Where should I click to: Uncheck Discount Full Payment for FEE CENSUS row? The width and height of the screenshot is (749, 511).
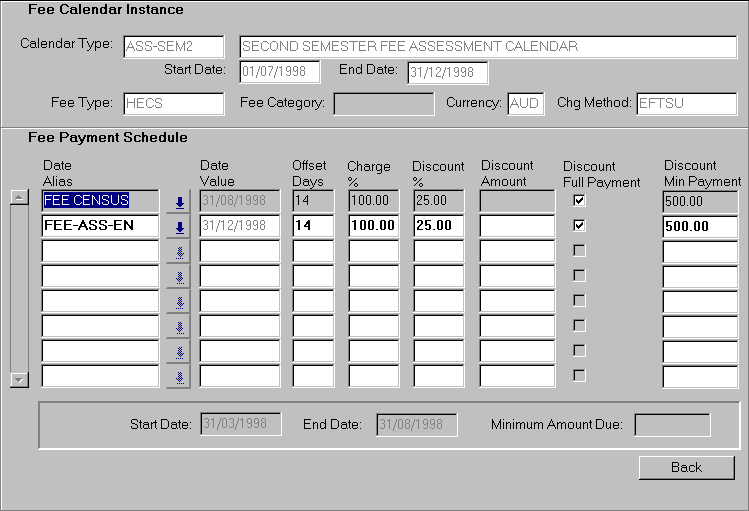[579, 201]
